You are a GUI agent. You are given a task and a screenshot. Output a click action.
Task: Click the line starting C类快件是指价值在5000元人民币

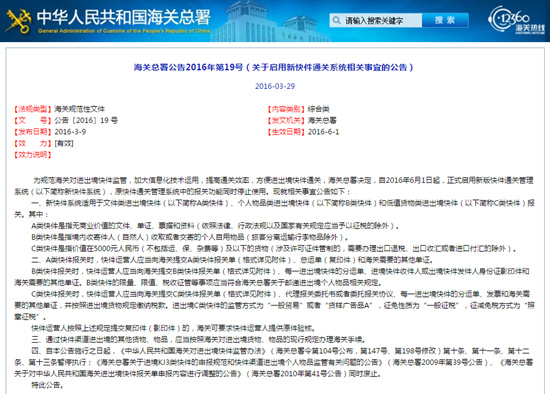pyautogui.click(x=274, y=248)
